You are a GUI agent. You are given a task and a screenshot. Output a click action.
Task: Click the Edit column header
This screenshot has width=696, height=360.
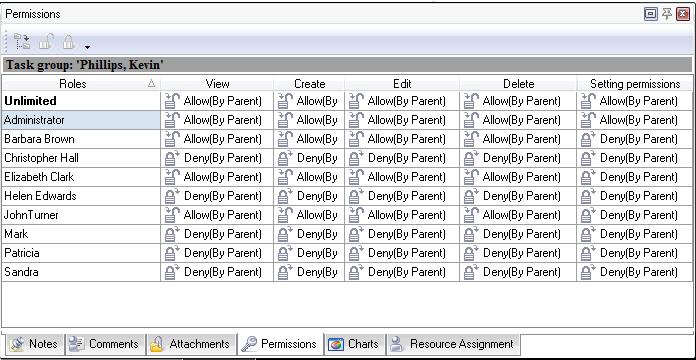tap(402, 83)
